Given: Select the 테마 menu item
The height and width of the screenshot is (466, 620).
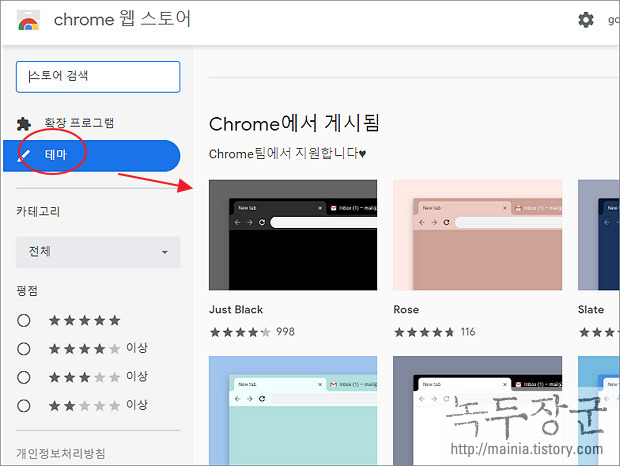Looking at the screenshot, I should click(91, 155).
